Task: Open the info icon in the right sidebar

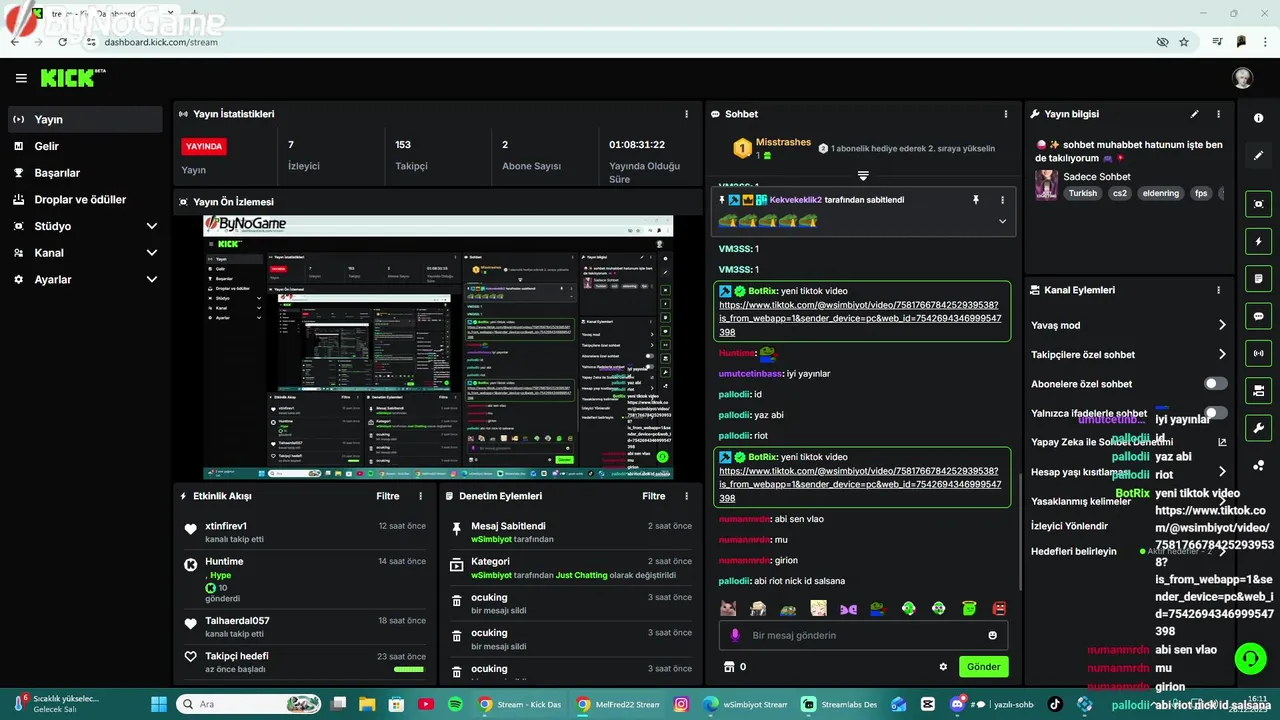Action: (x=1258, y=118)
